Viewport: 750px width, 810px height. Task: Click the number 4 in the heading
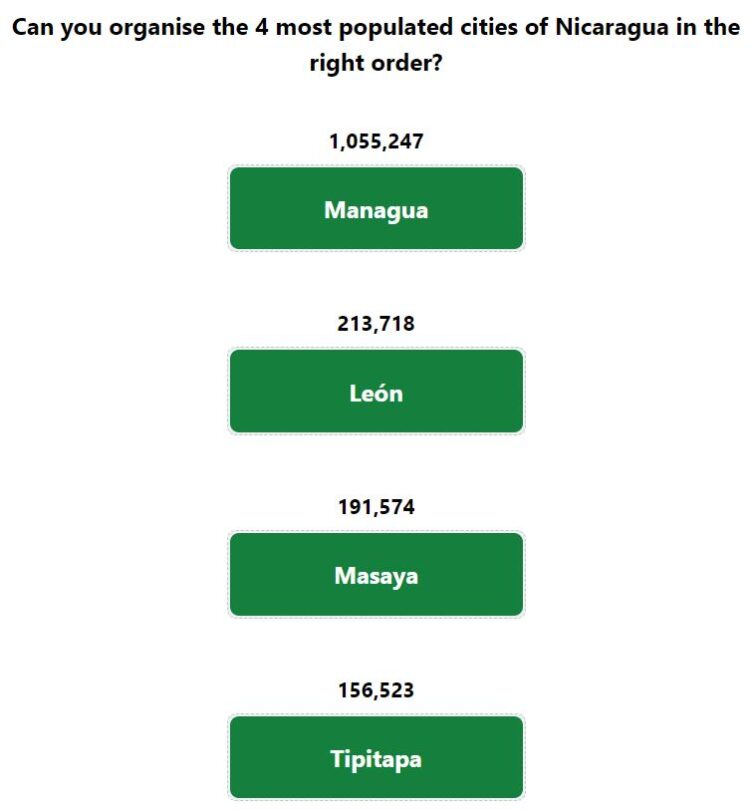261,27
